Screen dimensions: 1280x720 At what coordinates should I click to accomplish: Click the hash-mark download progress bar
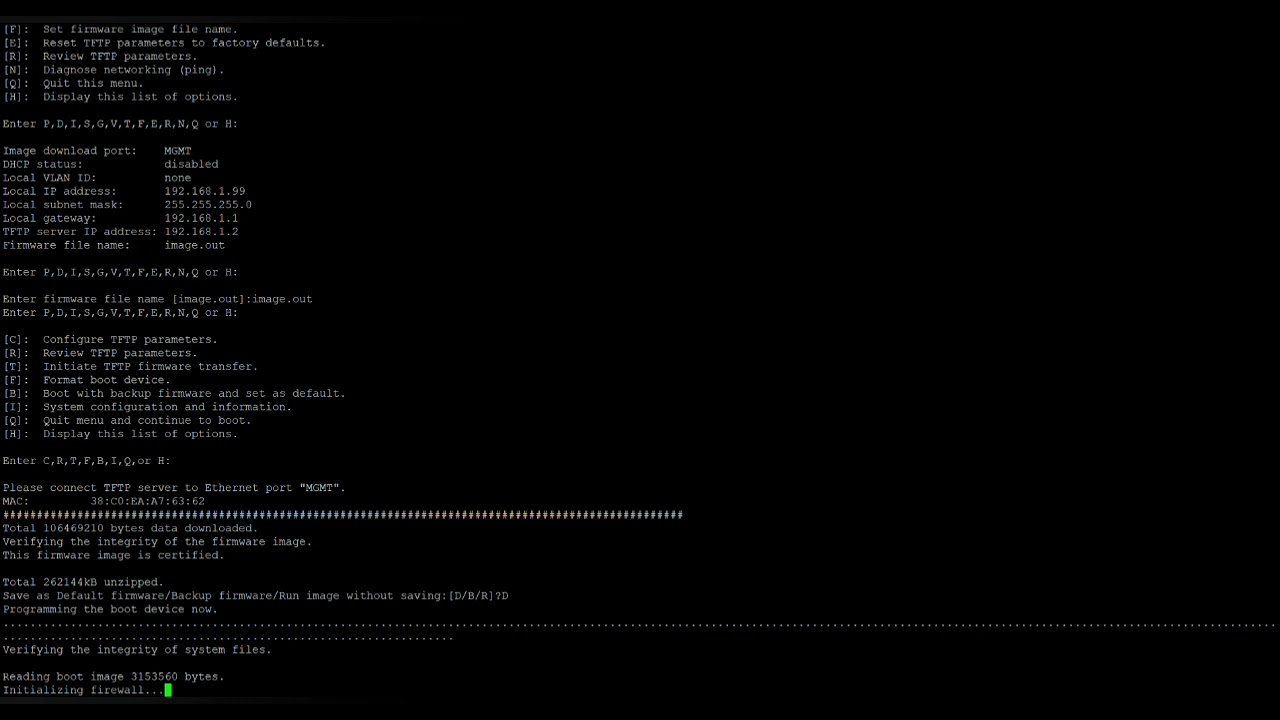point(343,515)
